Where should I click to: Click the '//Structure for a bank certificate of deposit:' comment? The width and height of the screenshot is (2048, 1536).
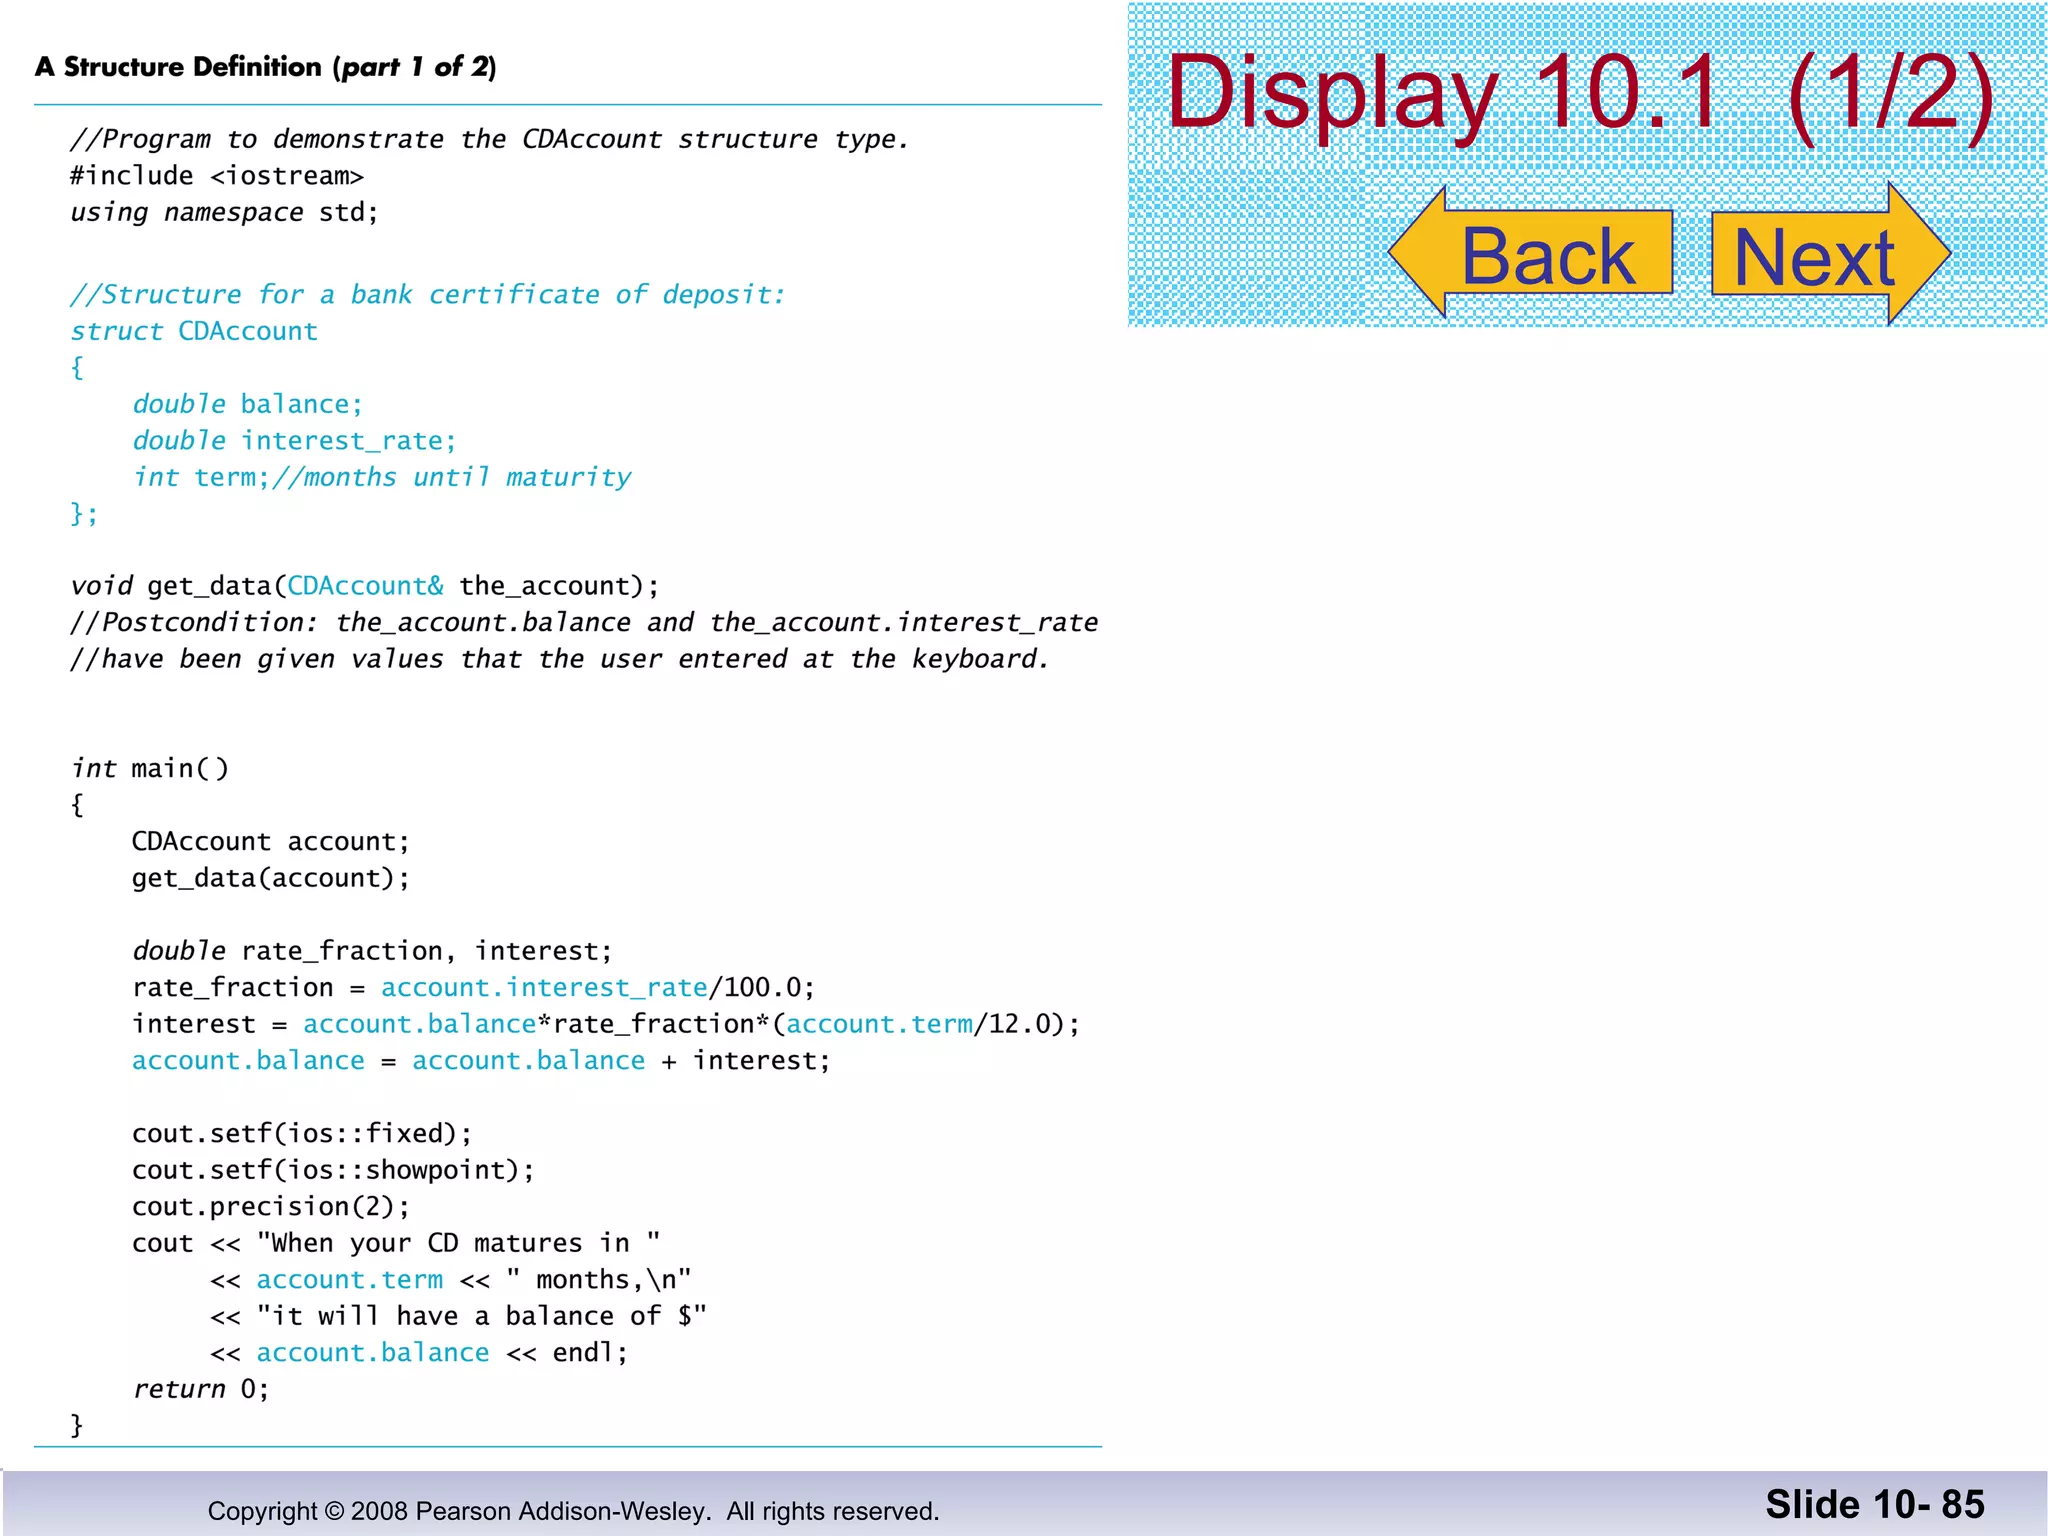pyautogui.click(x=428, y=295)
